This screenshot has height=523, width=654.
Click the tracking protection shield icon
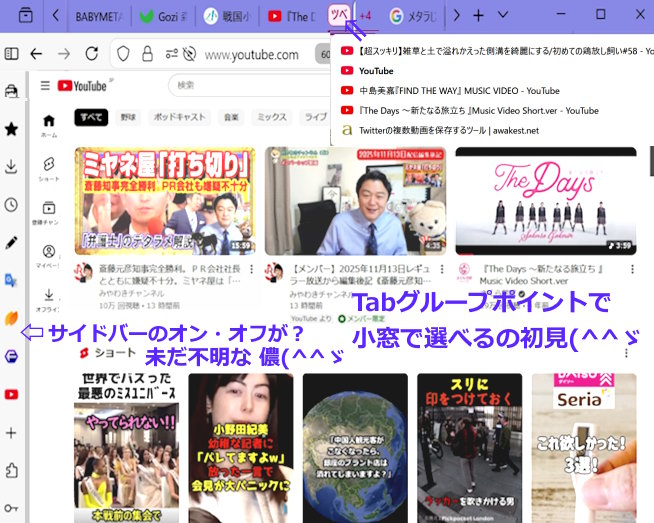pyautogui.click(x=123, y=54)
